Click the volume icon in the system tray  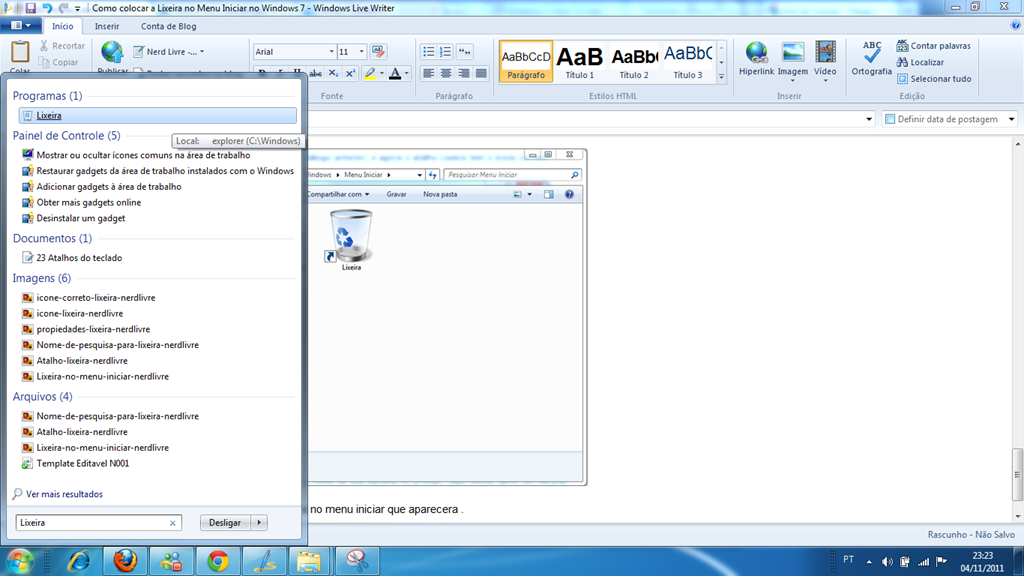tap(886, 561)
